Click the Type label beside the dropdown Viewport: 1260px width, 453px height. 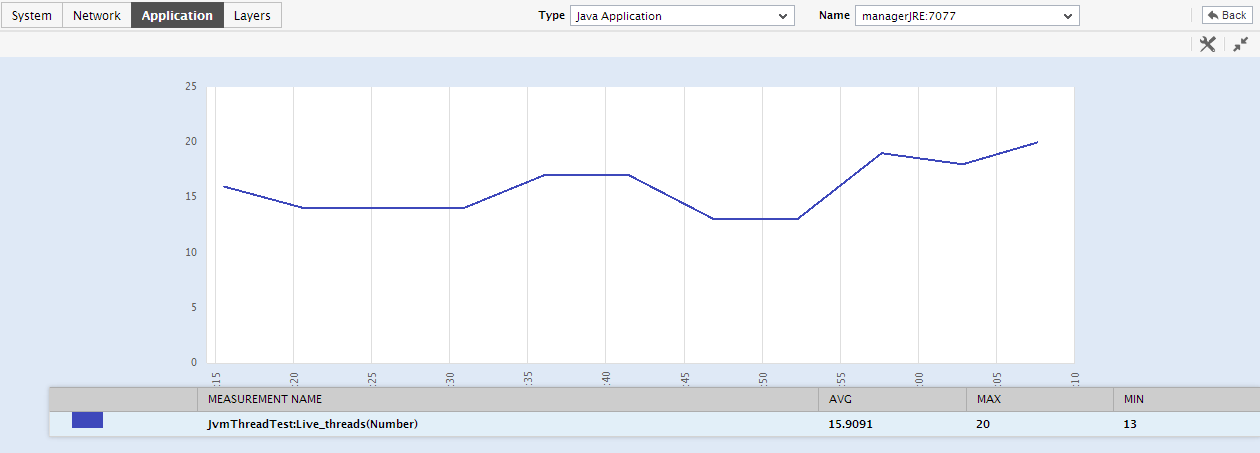pos(552,16)
